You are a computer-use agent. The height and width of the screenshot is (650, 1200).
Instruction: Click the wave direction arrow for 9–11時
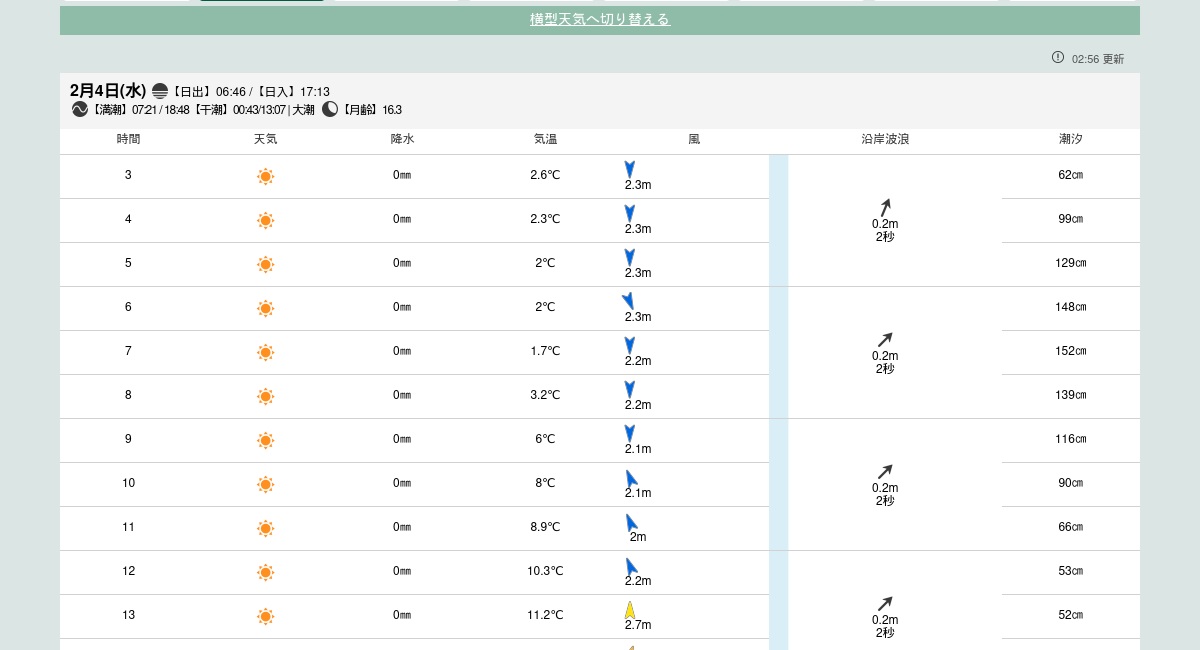pyautogui.click(x=885, y=472)
